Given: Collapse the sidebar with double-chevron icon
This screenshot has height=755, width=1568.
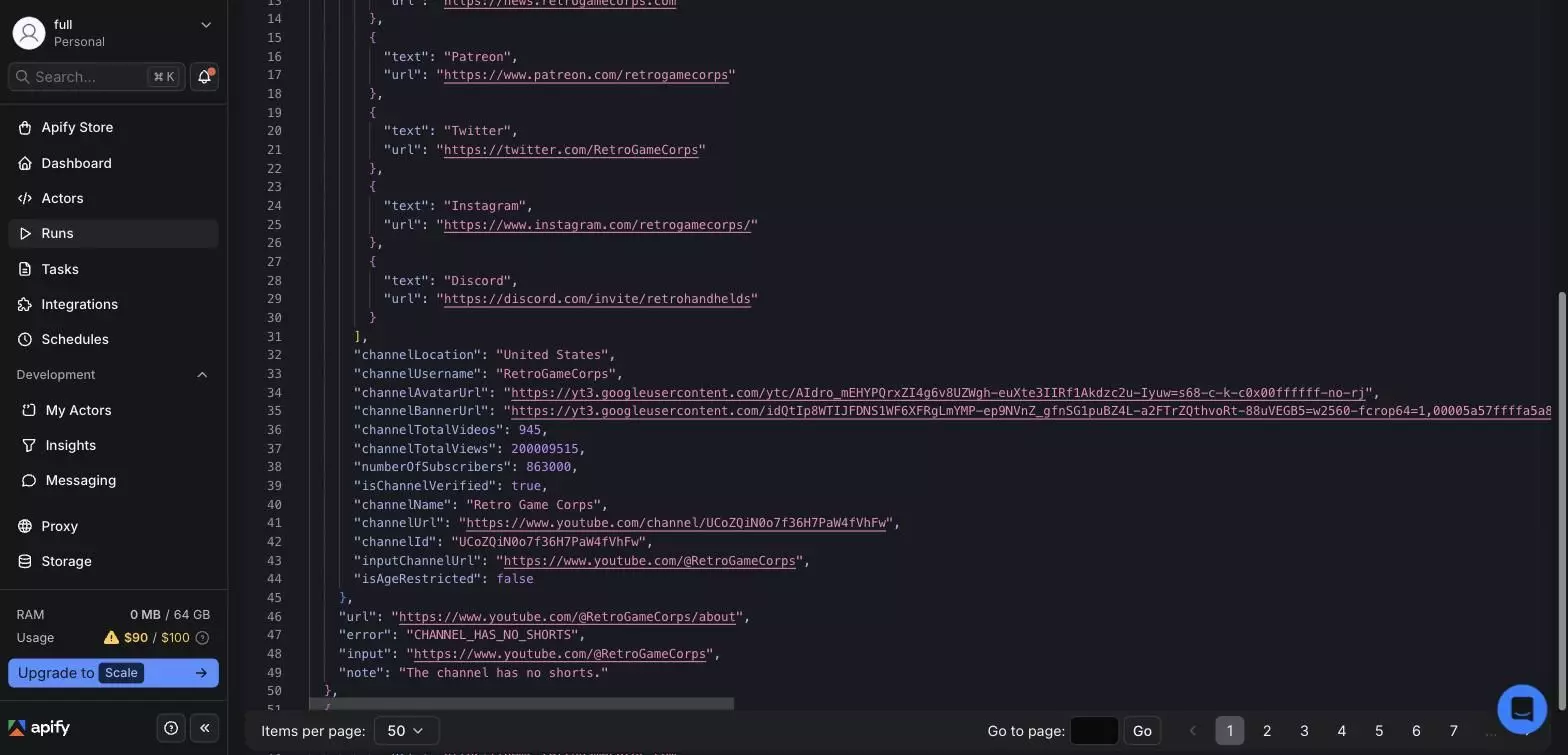Looking at the screenshot, I should [205, 728].
